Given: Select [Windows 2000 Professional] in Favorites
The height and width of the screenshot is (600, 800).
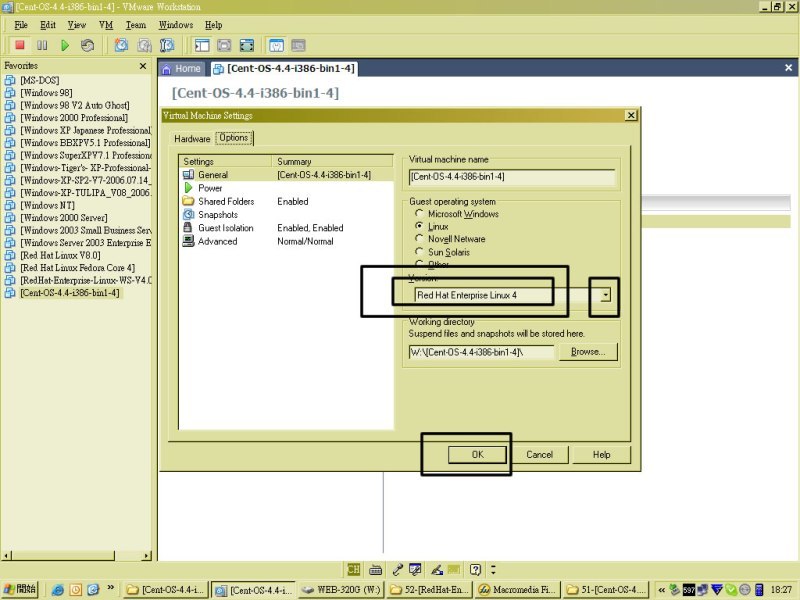Looking at the screenshot, I should pos(74,118).
